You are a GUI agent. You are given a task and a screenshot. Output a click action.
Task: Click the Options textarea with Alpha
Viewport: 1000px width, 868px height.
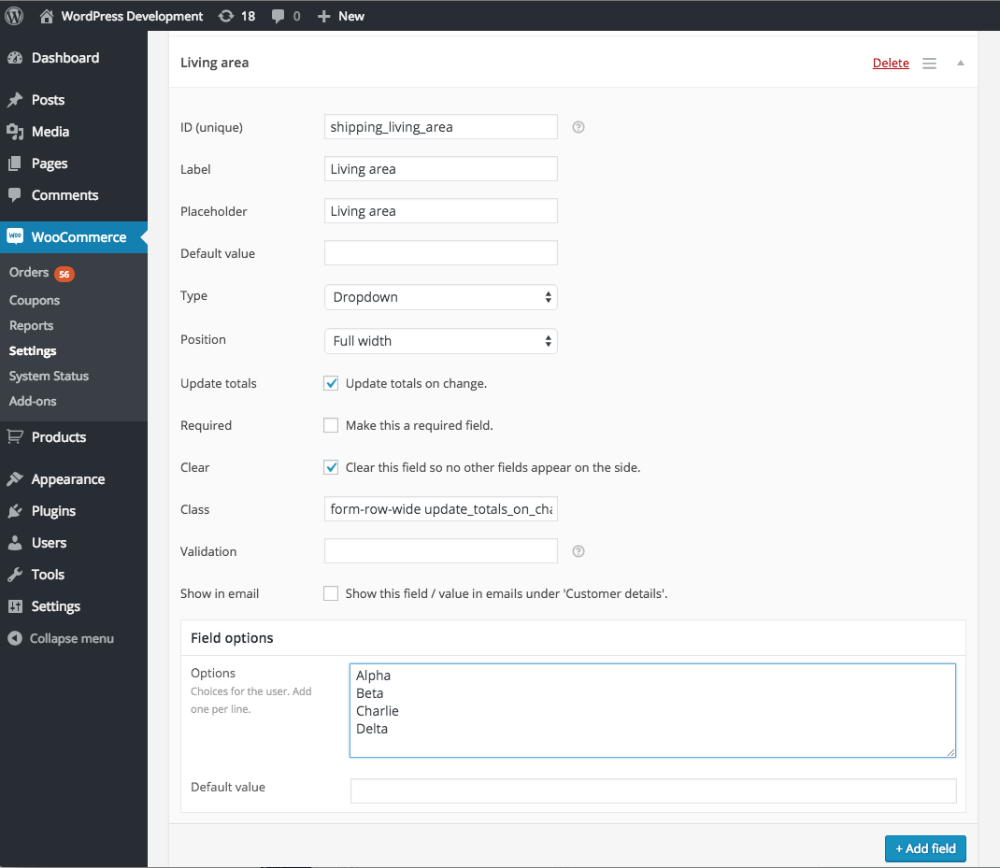(652, 710)
